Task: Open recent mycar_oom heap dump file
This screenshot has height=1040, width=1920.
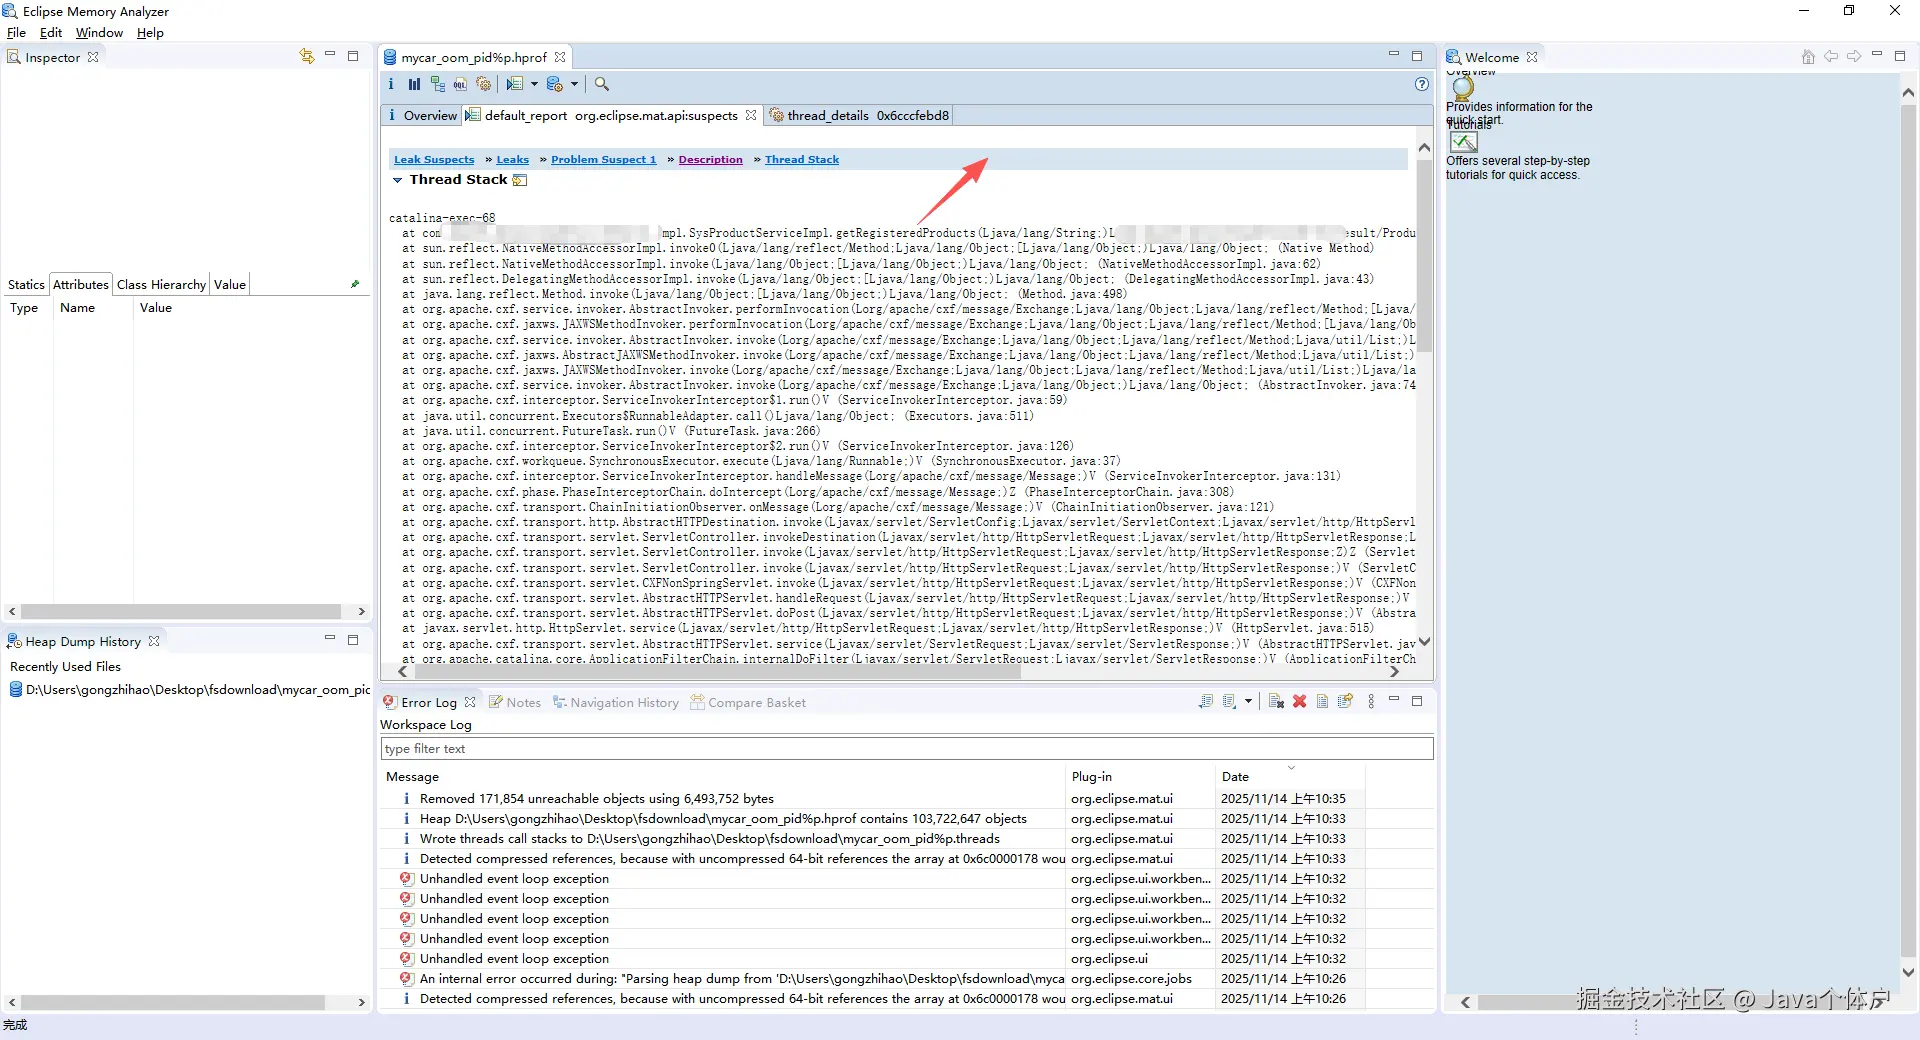Action: [190, 690]
